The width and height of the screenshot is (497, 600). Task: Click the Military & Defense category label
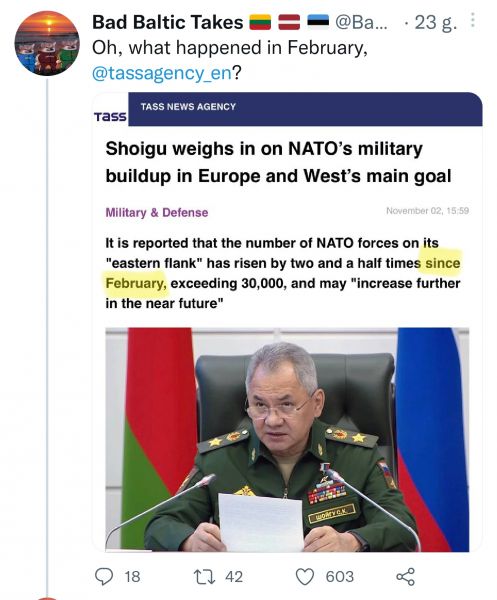pos(157,212)
